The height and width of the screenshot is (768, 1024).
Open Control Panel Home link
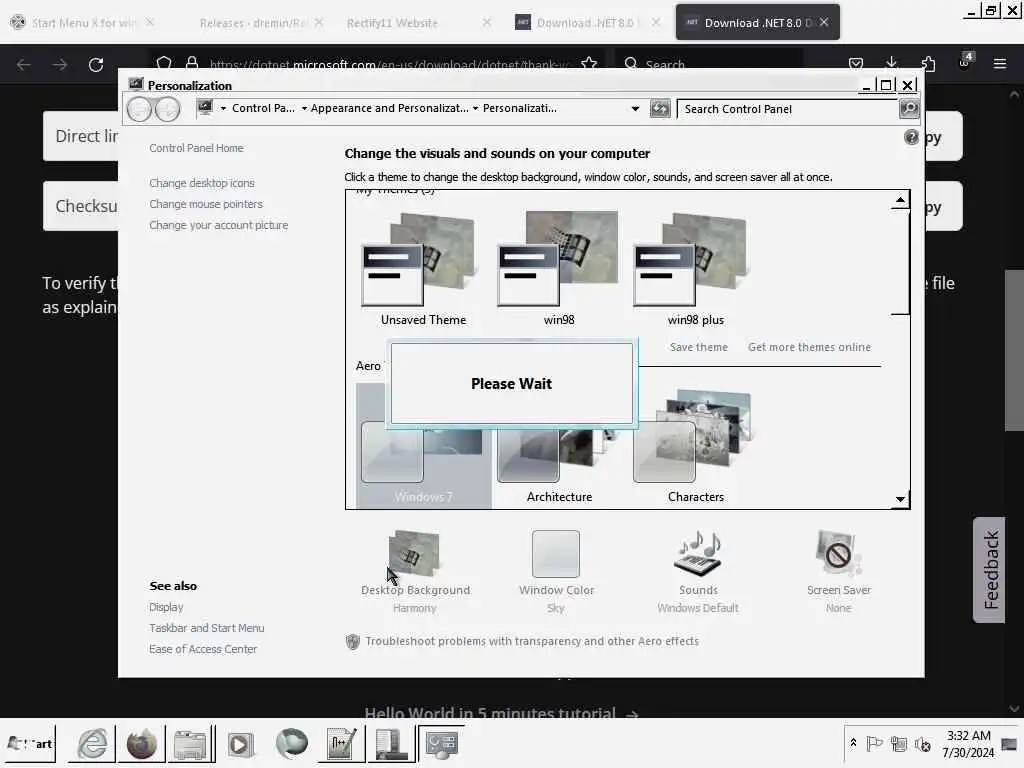tap(196, 148)
